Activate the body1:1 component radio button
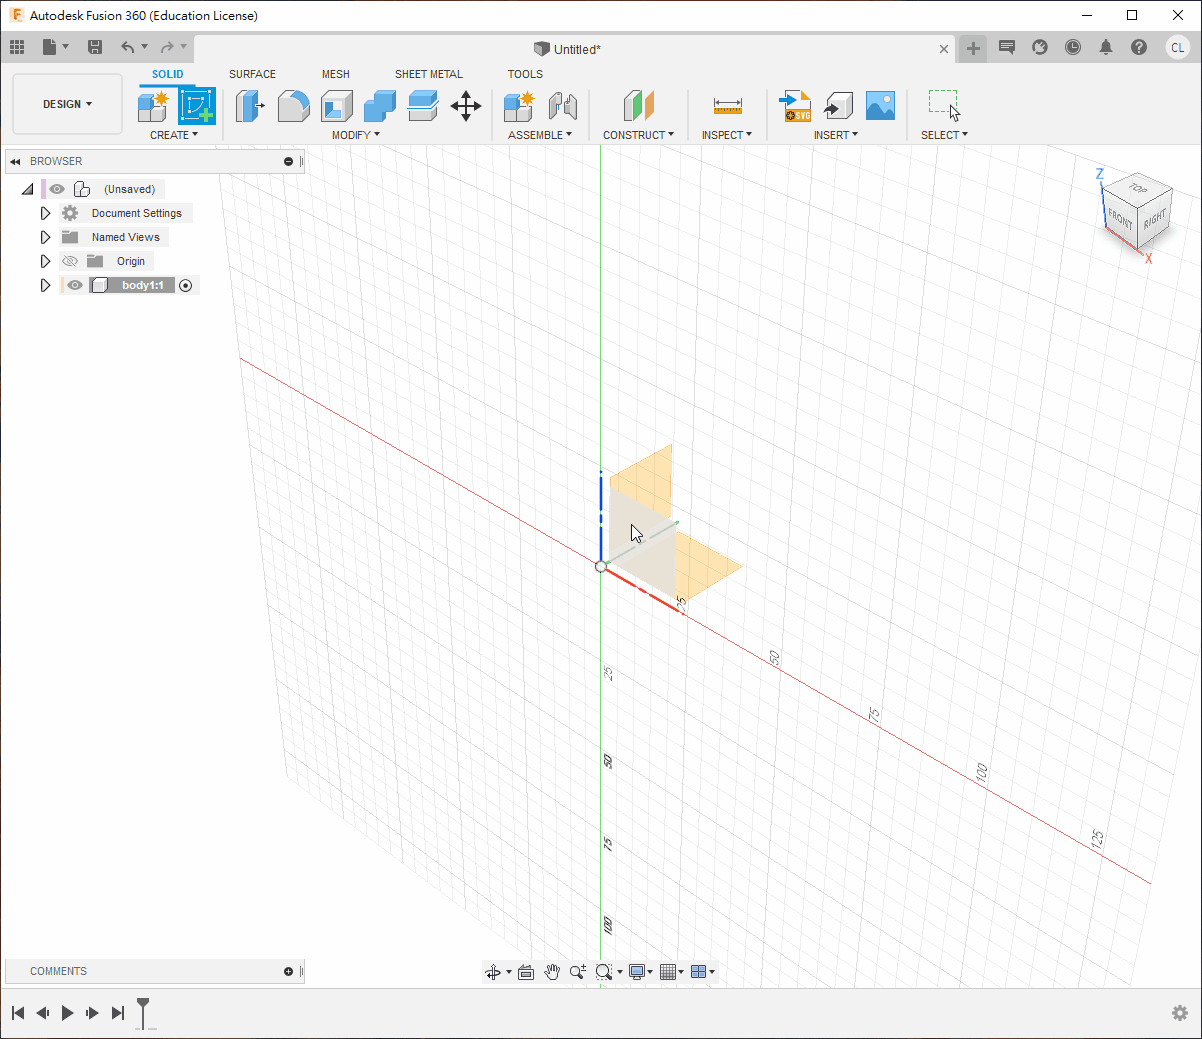The image size is (1202, 1039). point(185,285)
